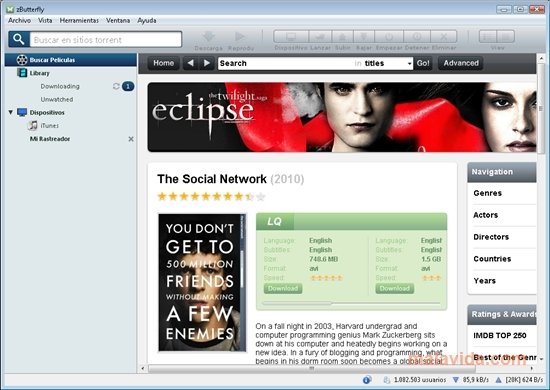Image resolution: width=550 pixels, height=390 pixels.
Task: Open IMDB TOP 250 list
Action: (500, 336)
